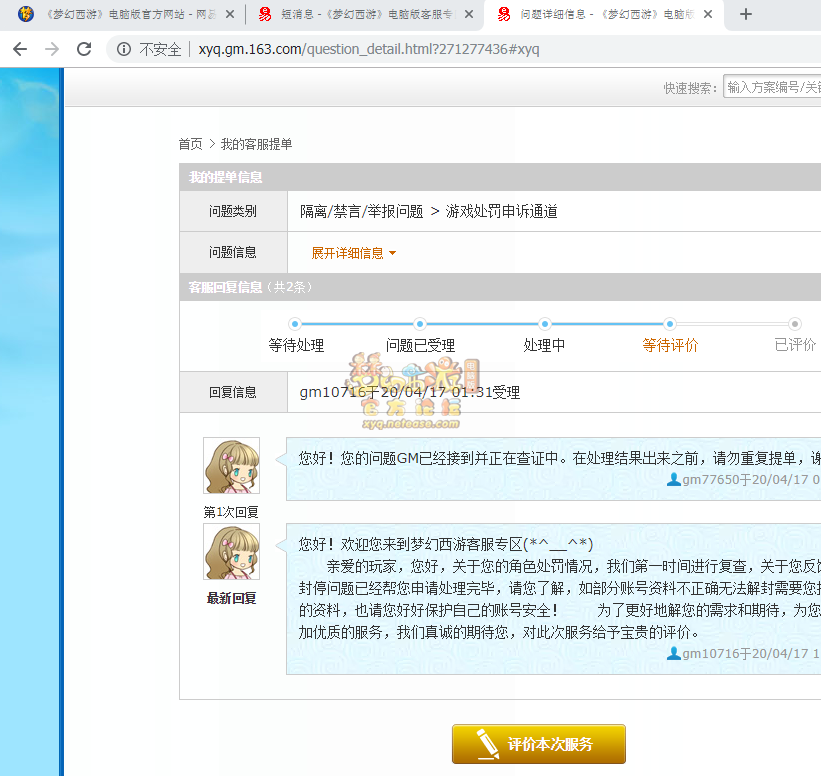Expand 展开详细信息 details

tap(353, 253)
